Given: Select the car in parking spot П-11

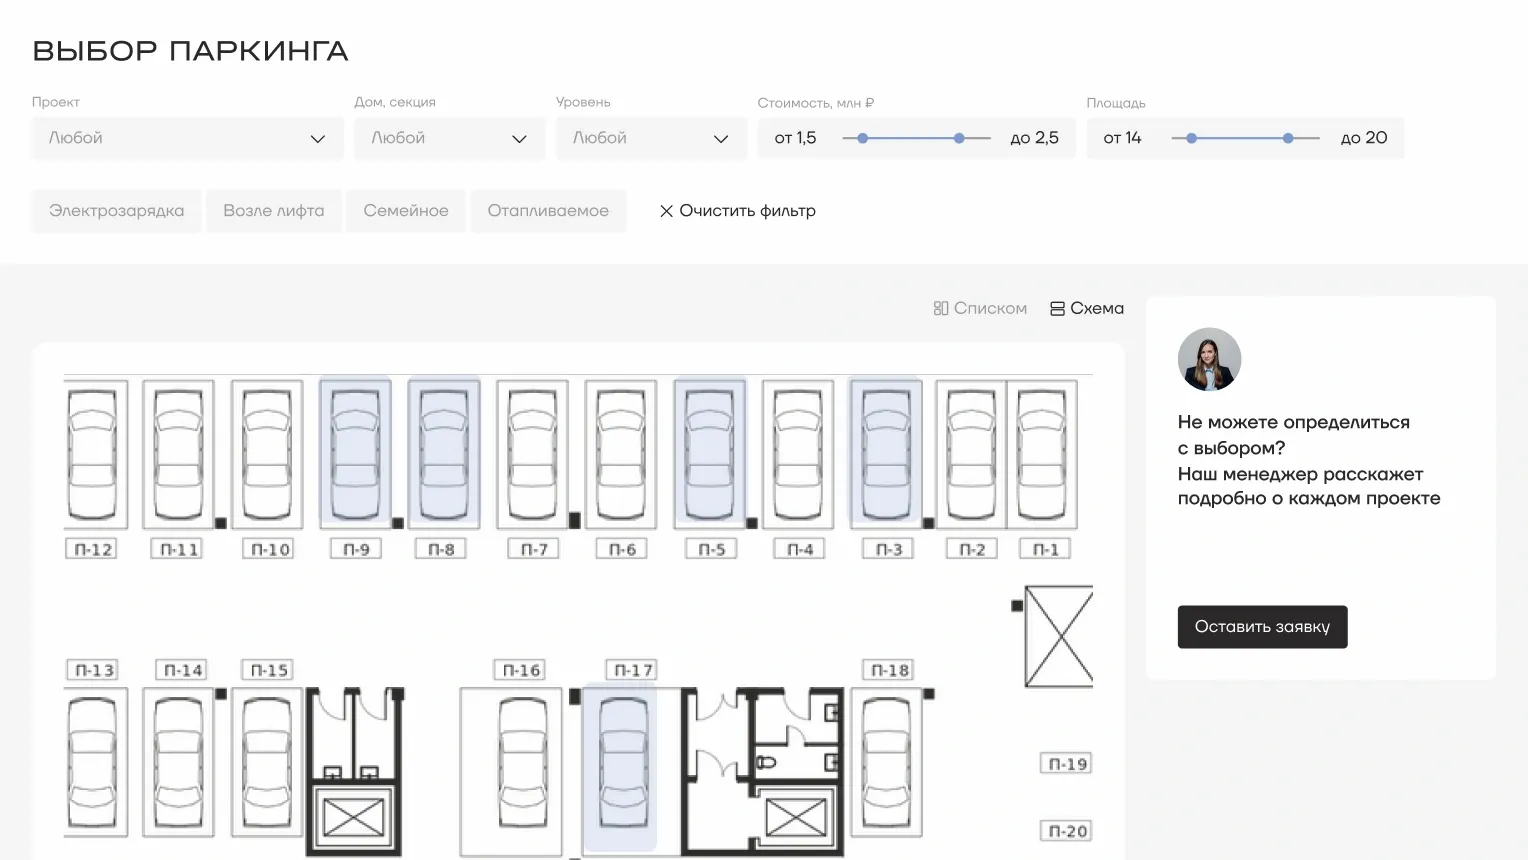Looking at the screenshot, I should (x=179, y=454).
